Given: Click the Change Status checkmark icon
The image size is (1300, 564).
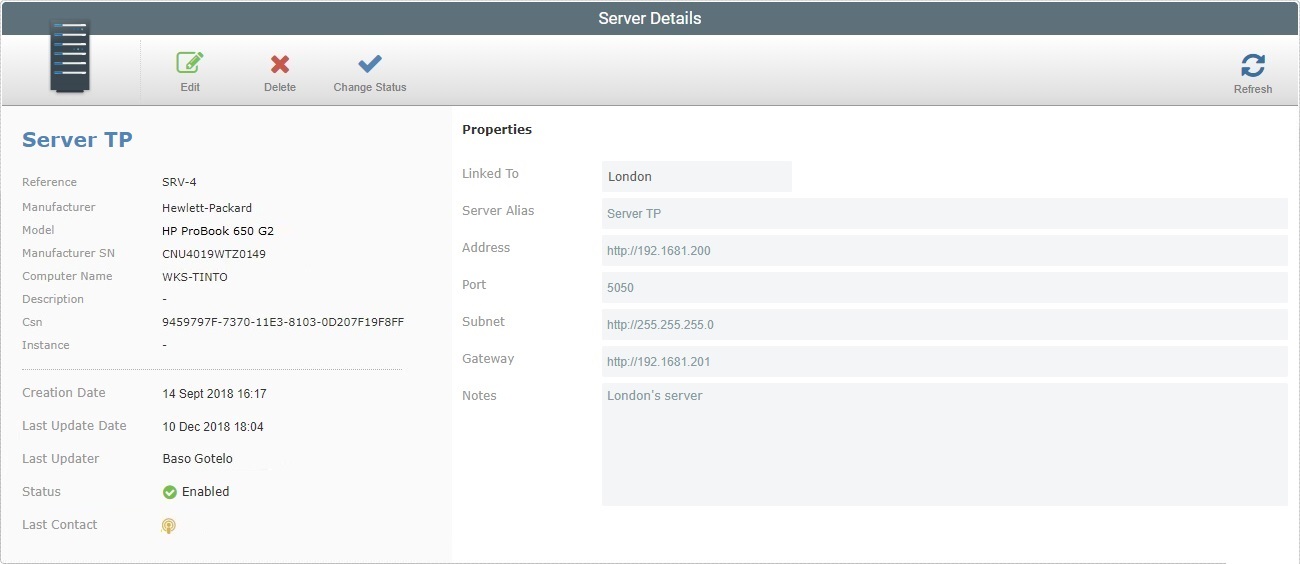Looking at the screenshot, I should pos(370,64).
